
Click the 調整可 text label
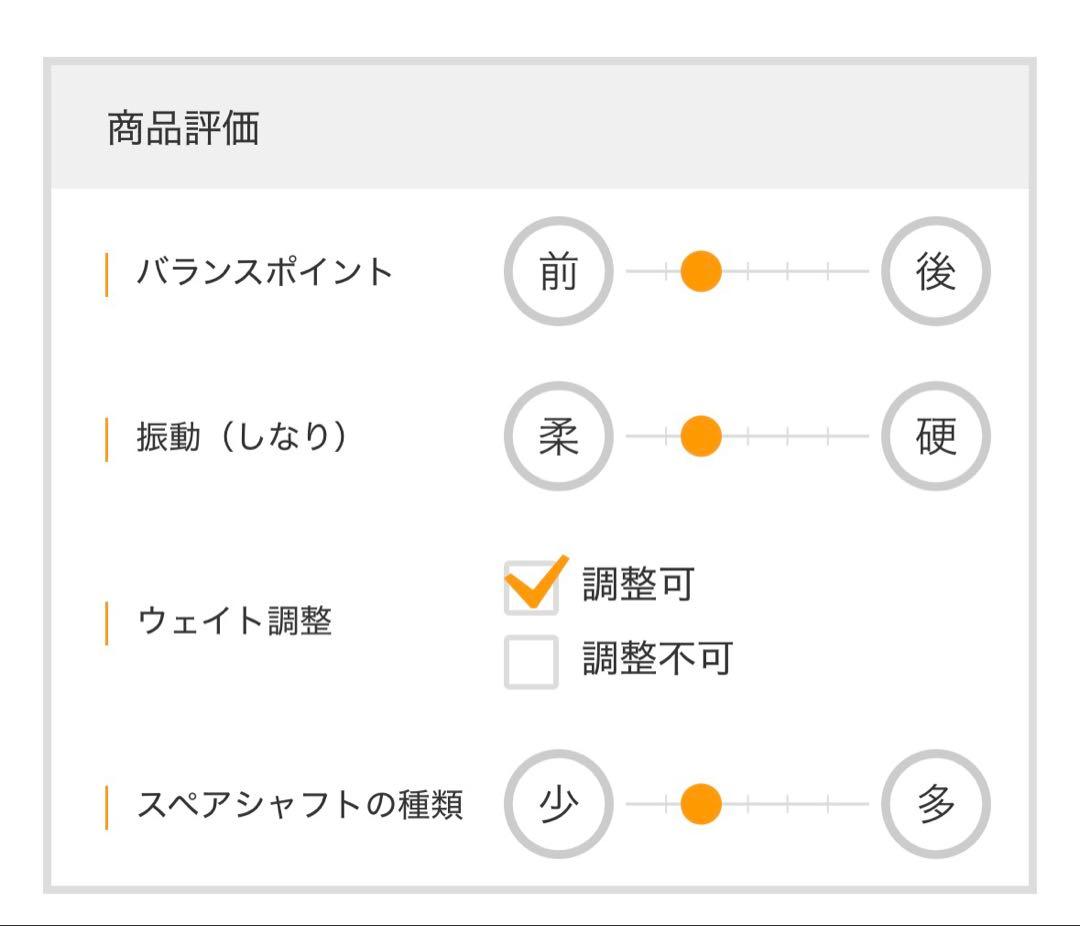640,585
